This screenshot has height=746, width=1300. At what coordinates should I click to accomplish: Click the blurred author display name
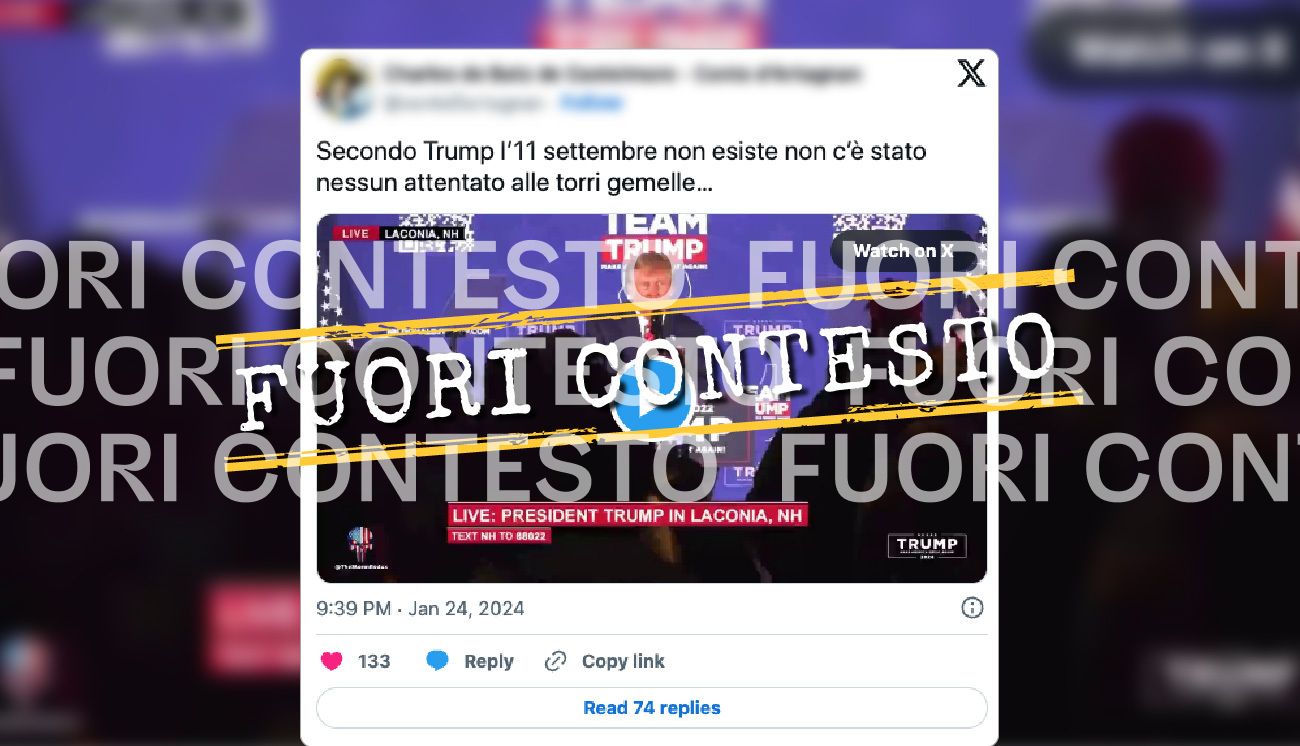pyautogui.click(x=620, y=74)
